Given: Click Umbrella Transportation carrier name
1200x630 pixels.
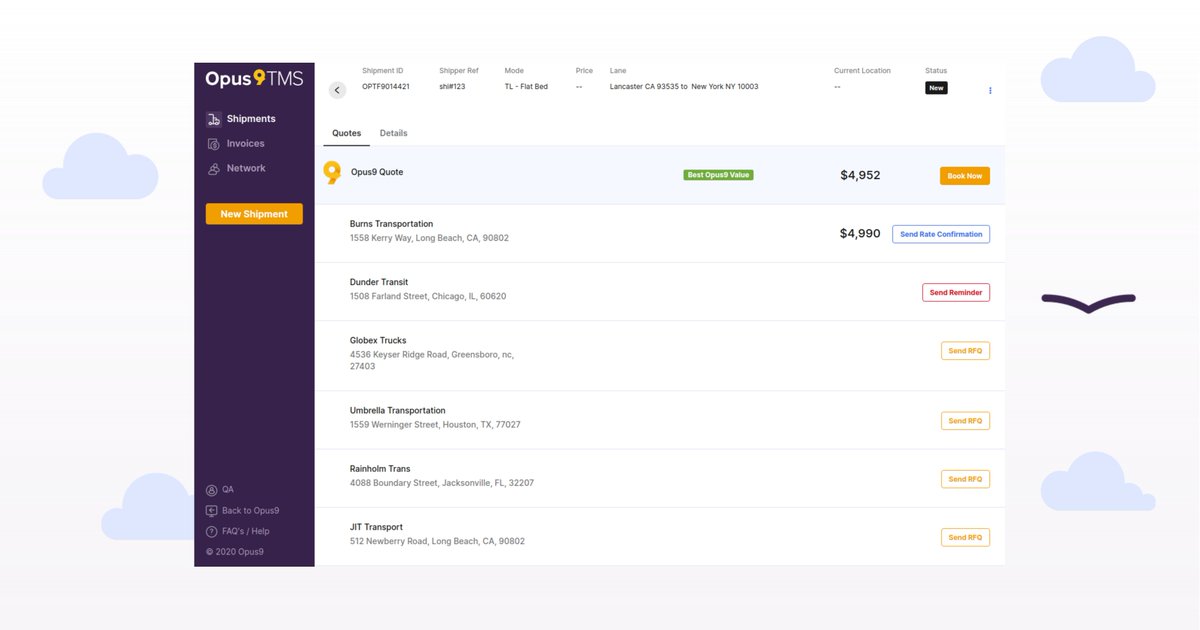Looking at the screenshot, I should (x=398, y=410).
